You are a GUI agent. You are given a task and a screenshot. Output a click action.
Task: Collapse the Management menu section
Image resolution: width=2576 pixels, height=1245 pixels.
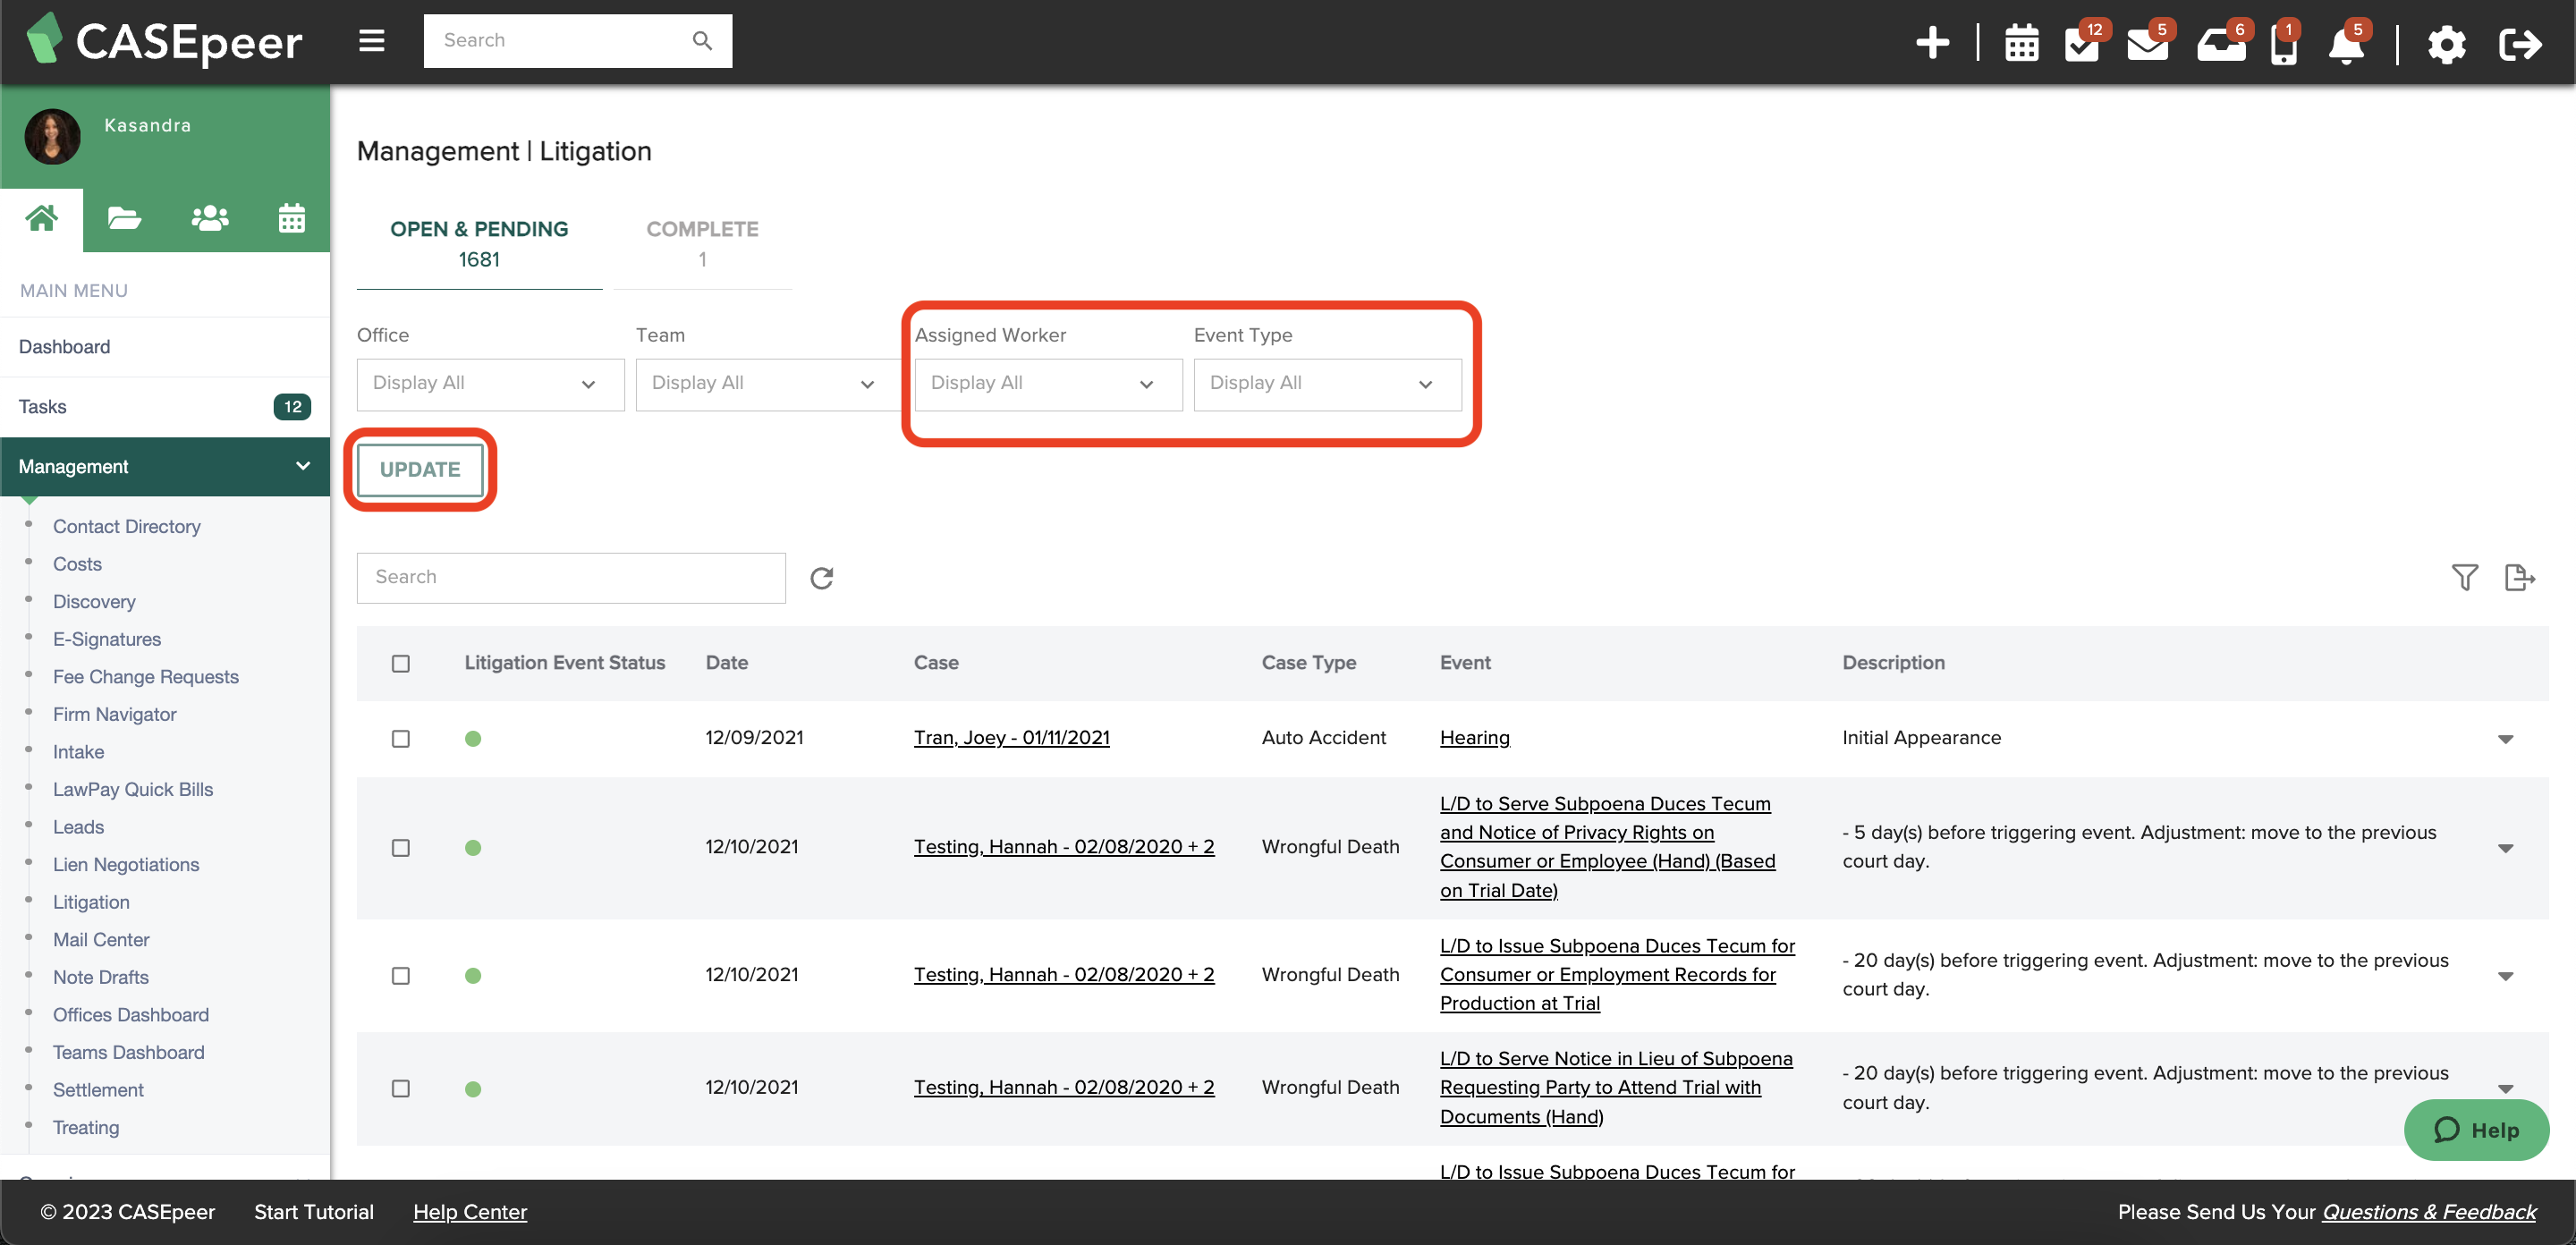coord(165,466)
